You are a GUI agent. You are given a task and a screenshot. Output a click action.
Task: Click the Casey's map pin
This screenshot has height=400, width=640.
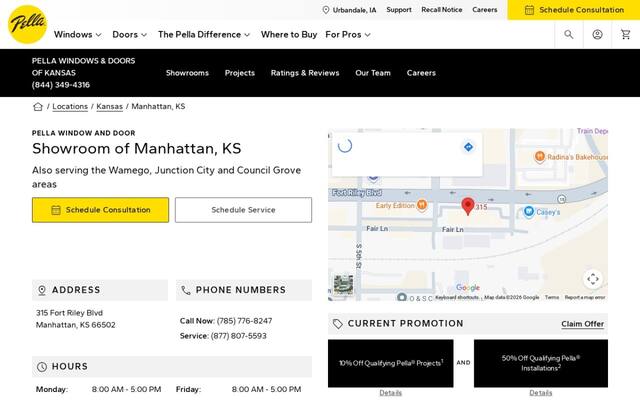pyautogui.click(x=529, y=211)
